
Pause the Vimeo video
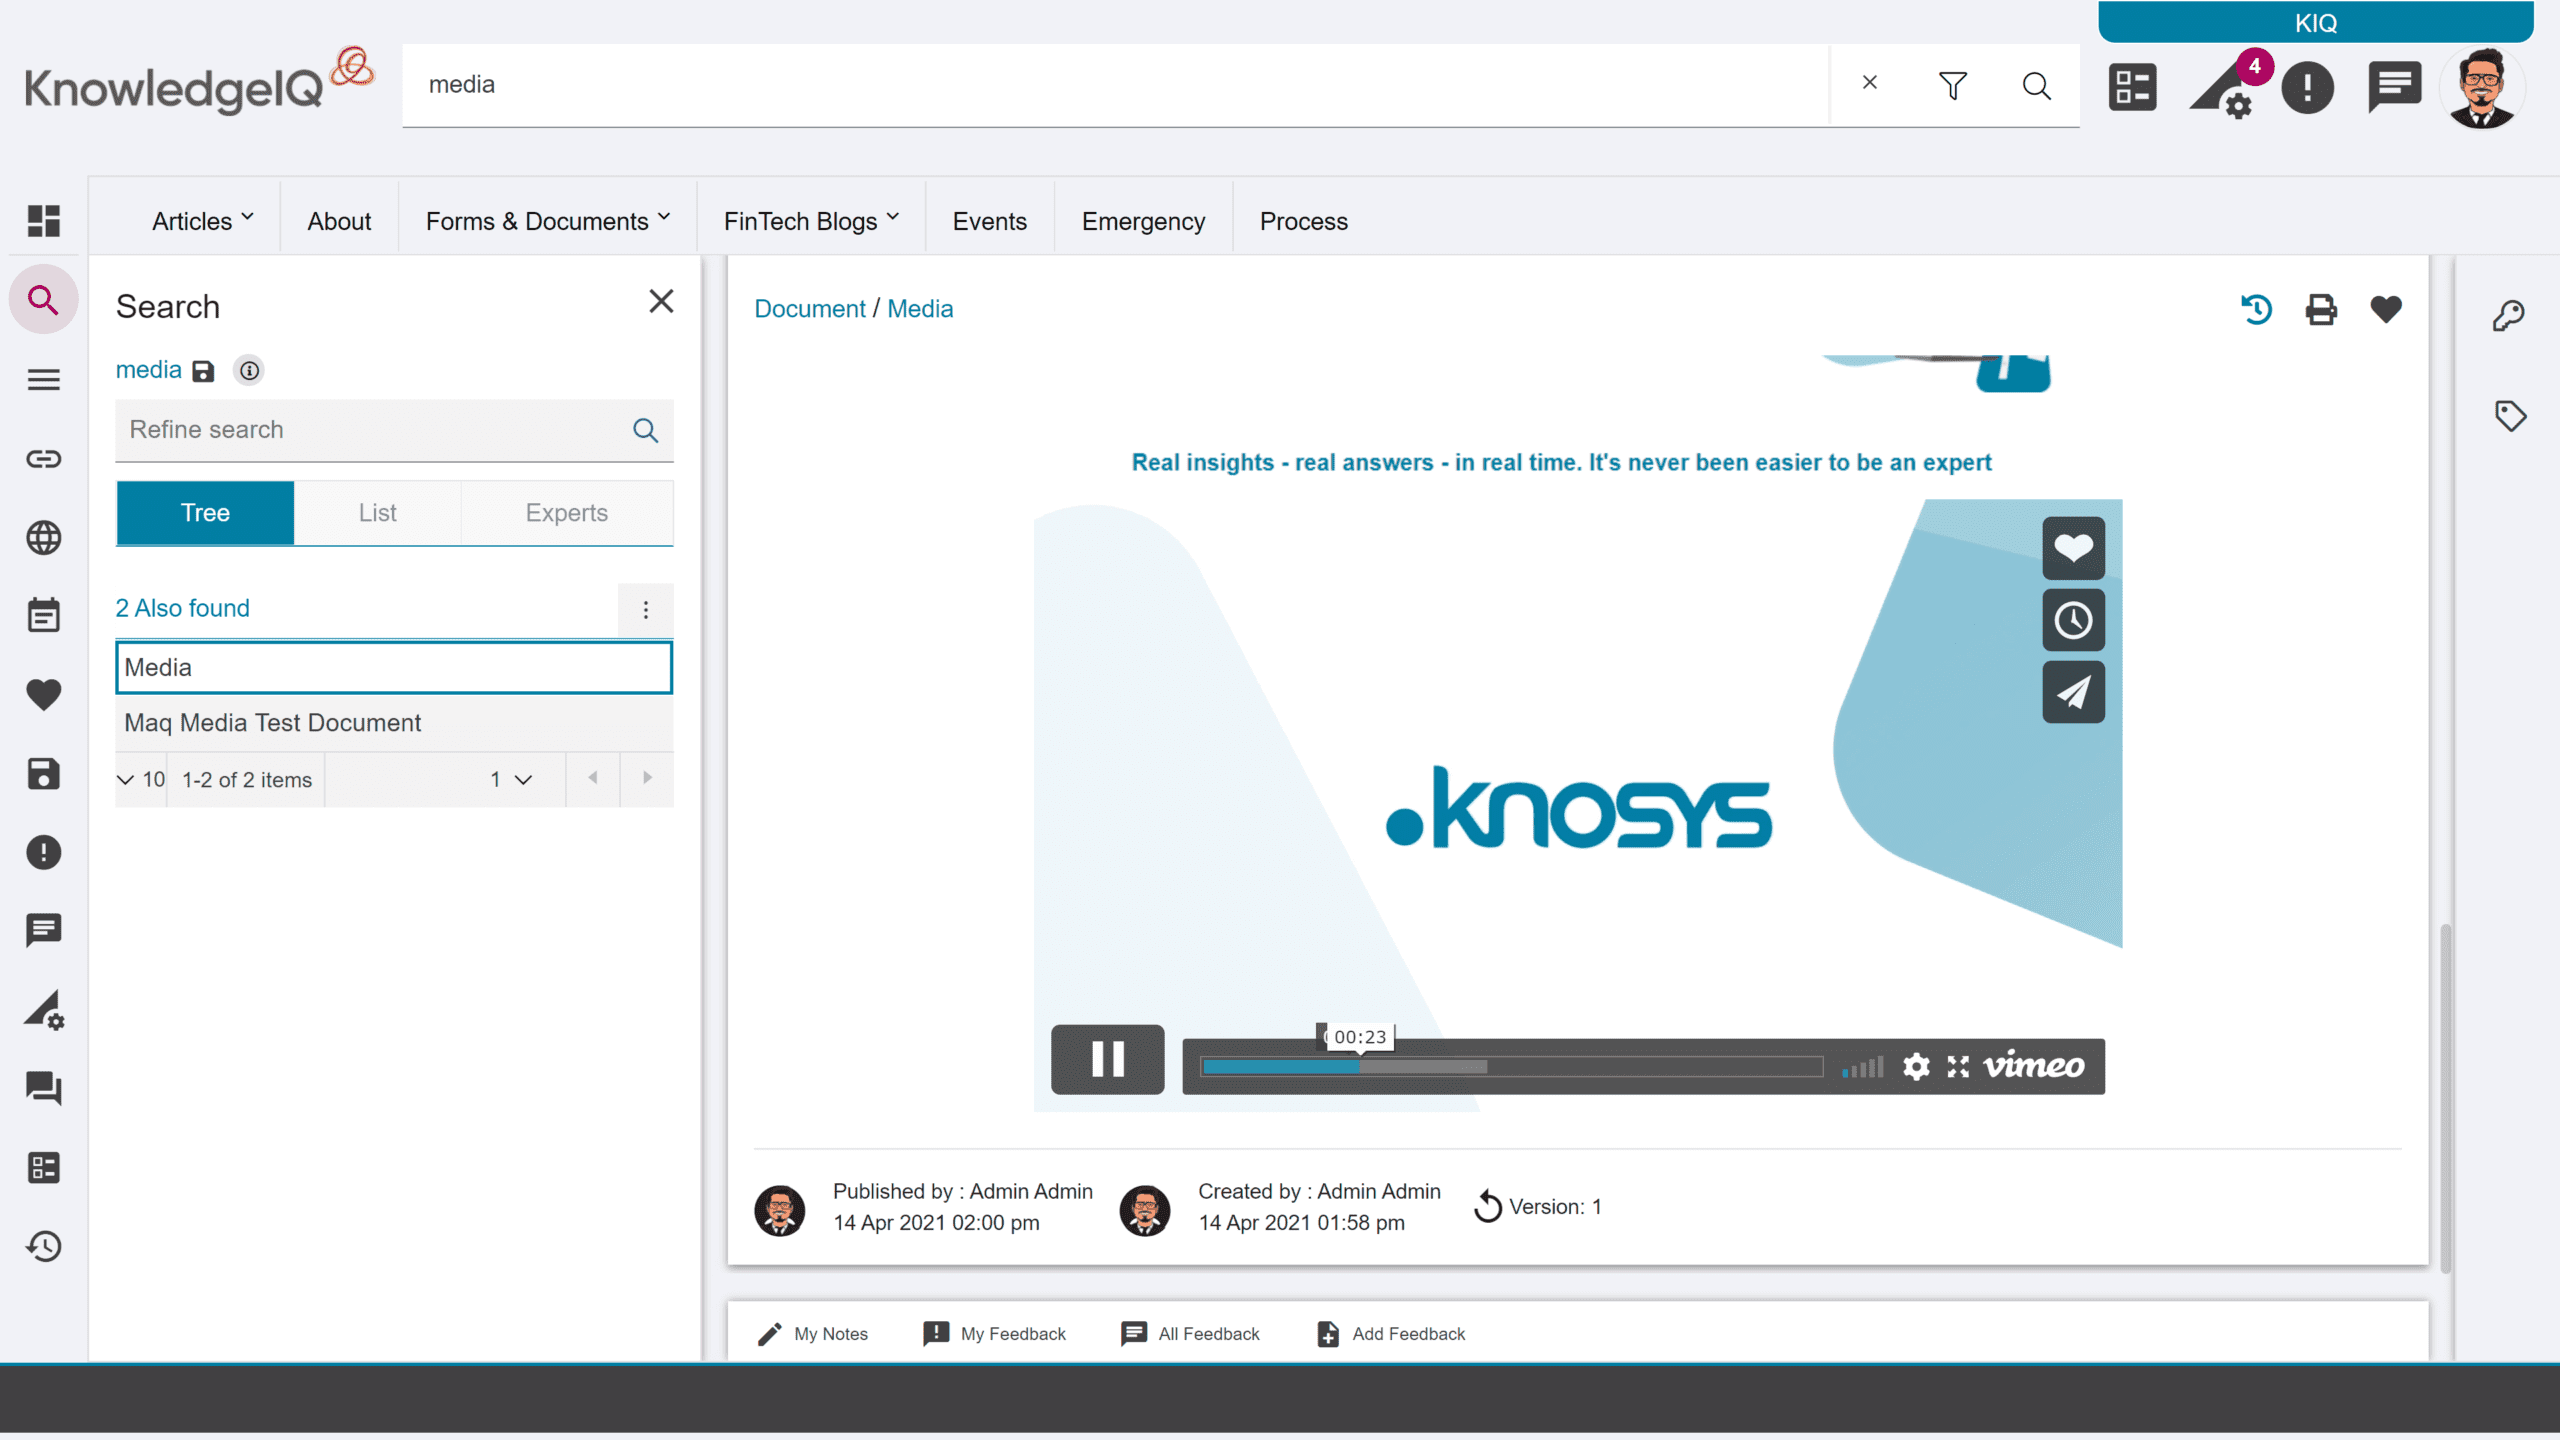pos(1107,1059)
